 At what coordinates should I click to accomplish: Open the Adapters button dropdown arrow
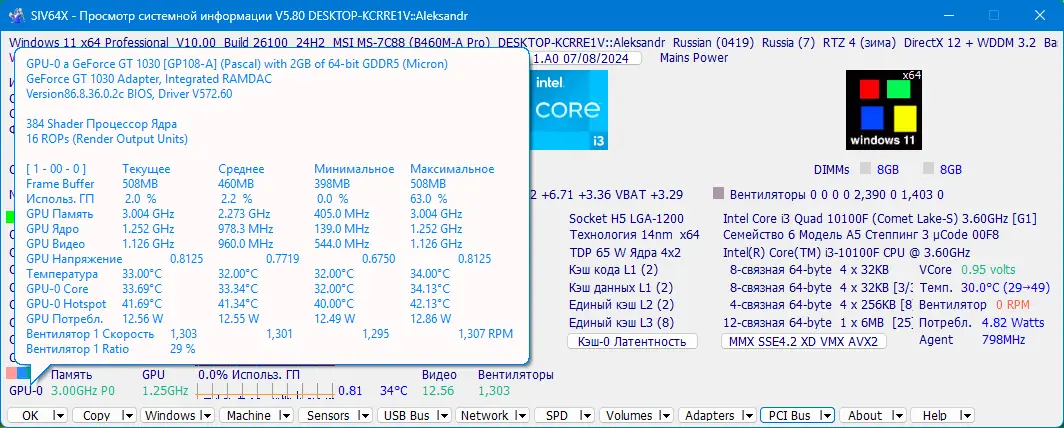[748, 415]
